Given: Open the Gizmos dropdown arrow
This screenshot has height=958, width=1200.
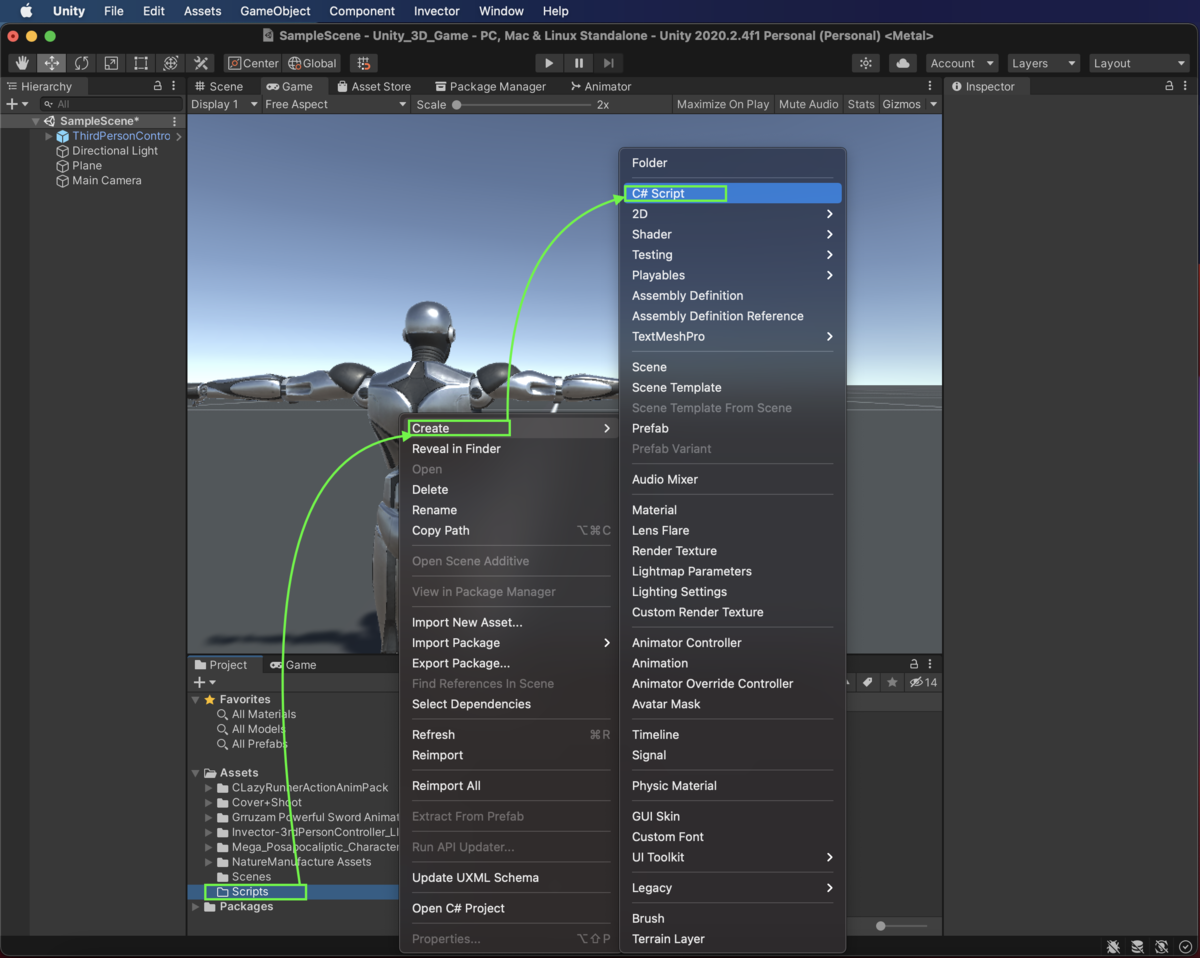Looking at the screenshot, I should click(934, 104).
